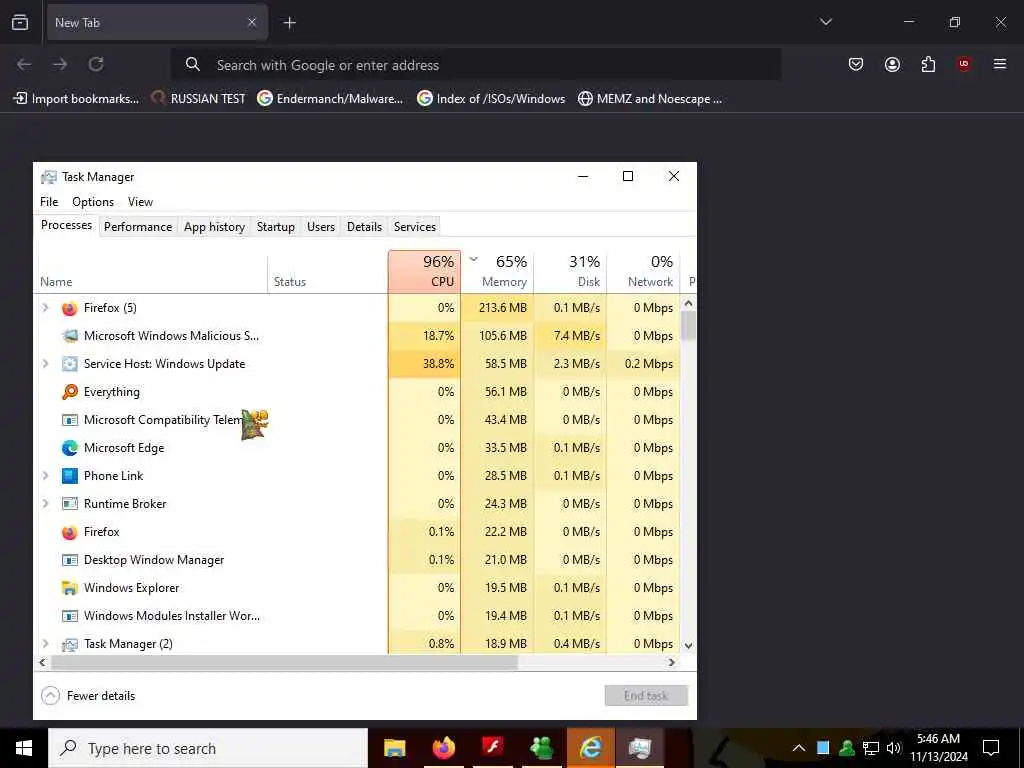Open MEMZ and Noescape bookmark
Screen dimensions: 1024x768
(650, 99)
